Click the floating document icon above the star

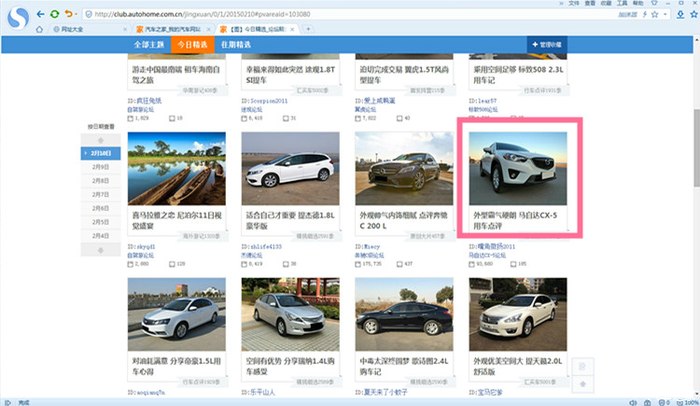tap(583, 367)
